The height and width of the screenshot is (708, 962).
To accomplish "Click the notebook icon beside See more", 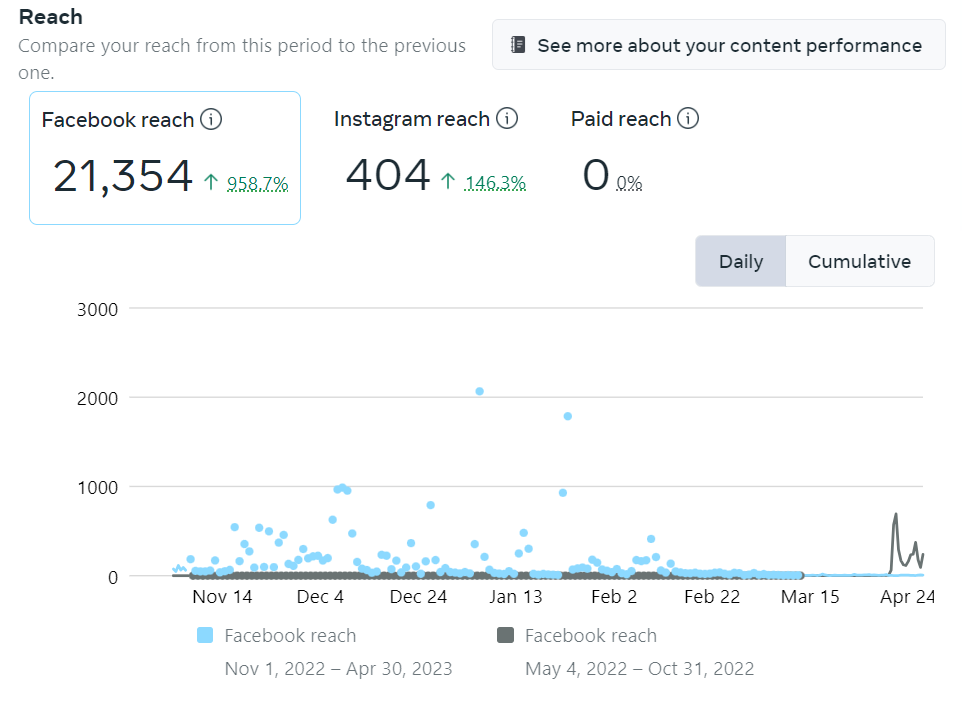I will point(518,45).
